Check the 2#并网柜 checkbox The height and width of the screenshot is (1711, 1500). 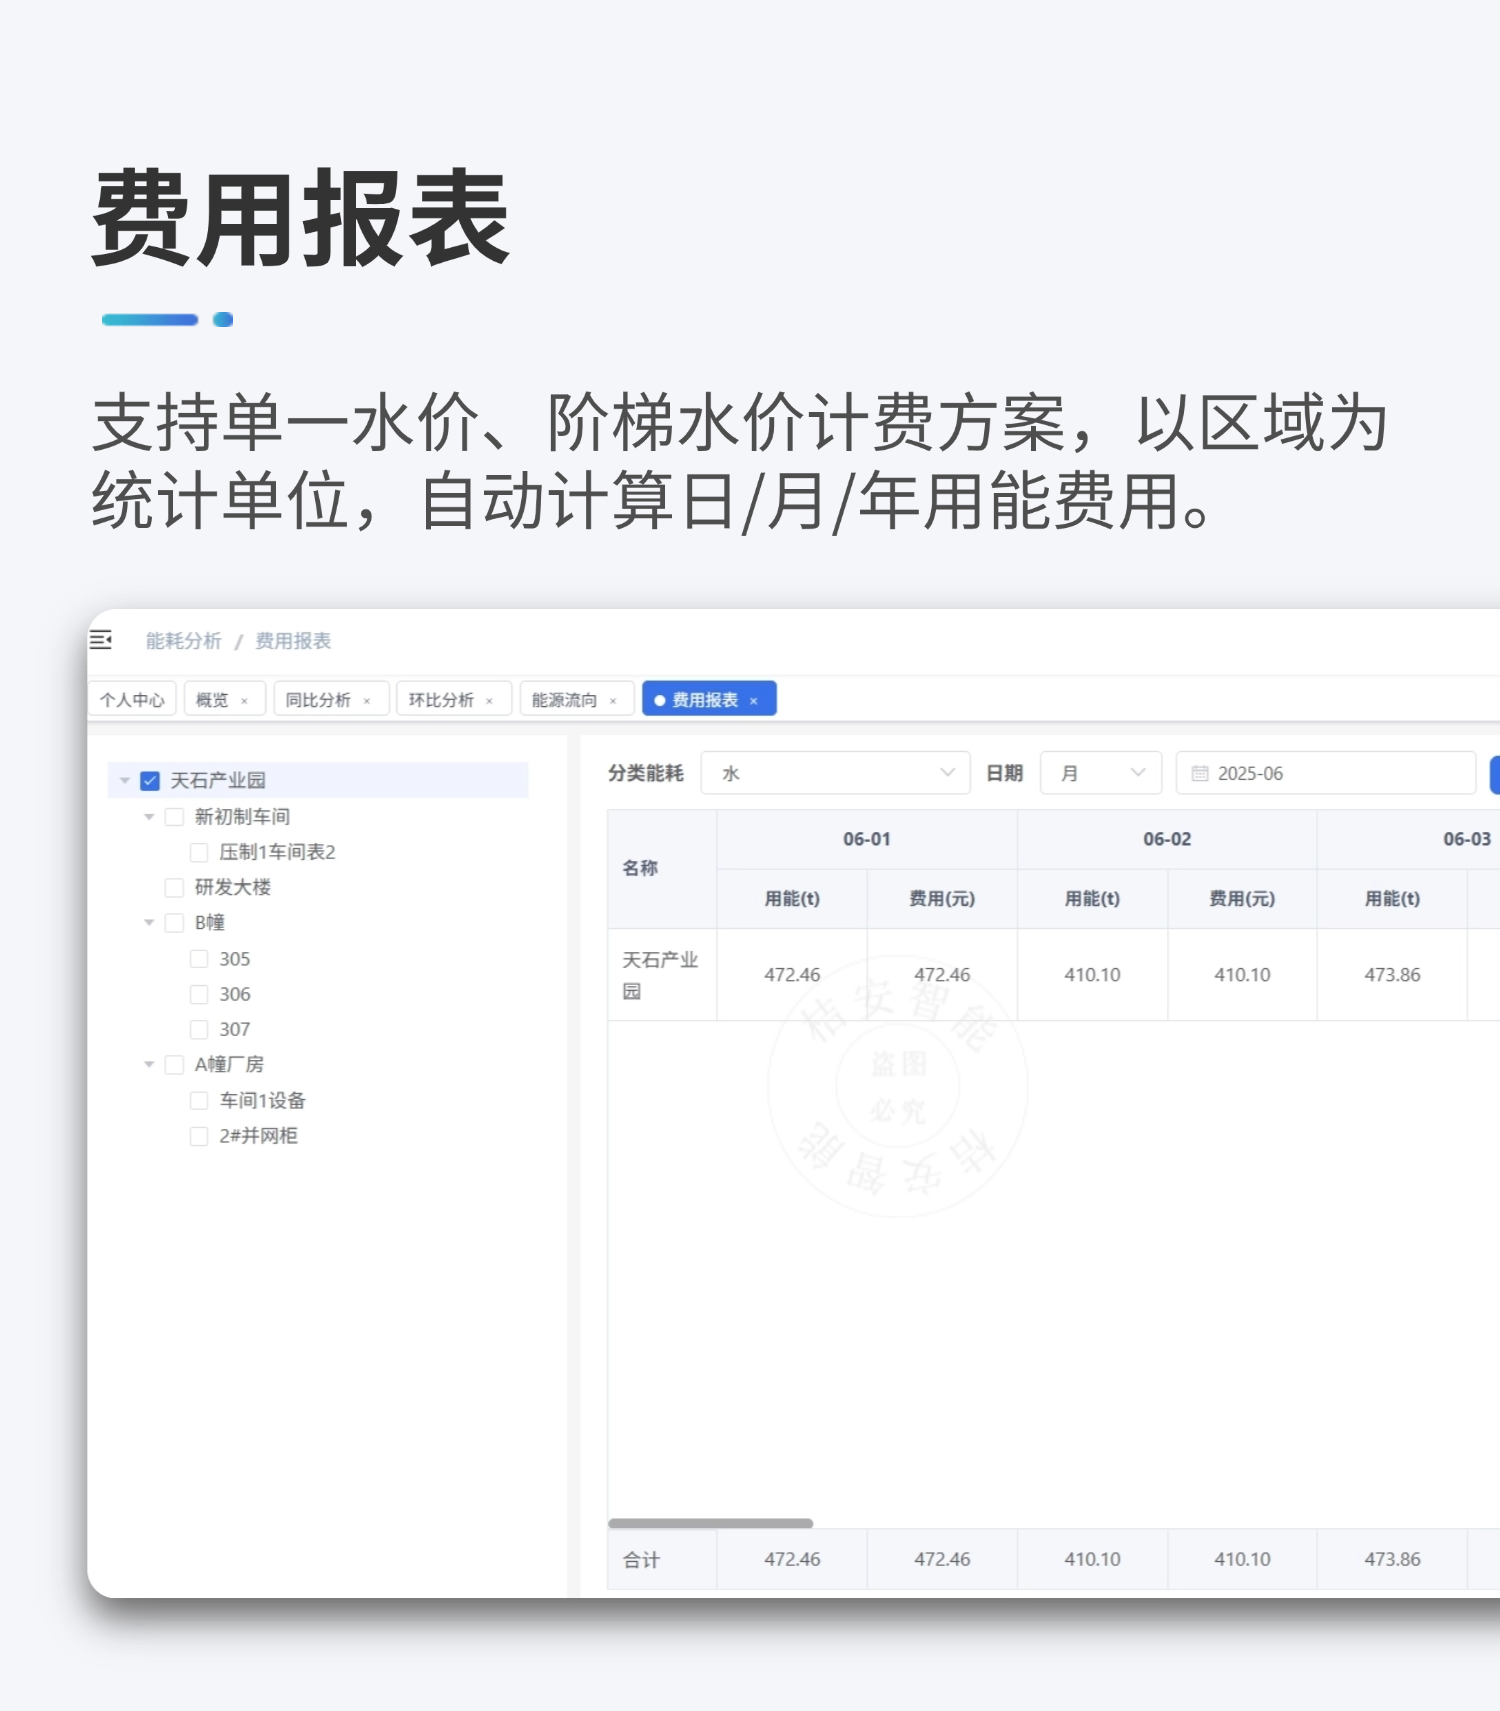click(199, 1136)
